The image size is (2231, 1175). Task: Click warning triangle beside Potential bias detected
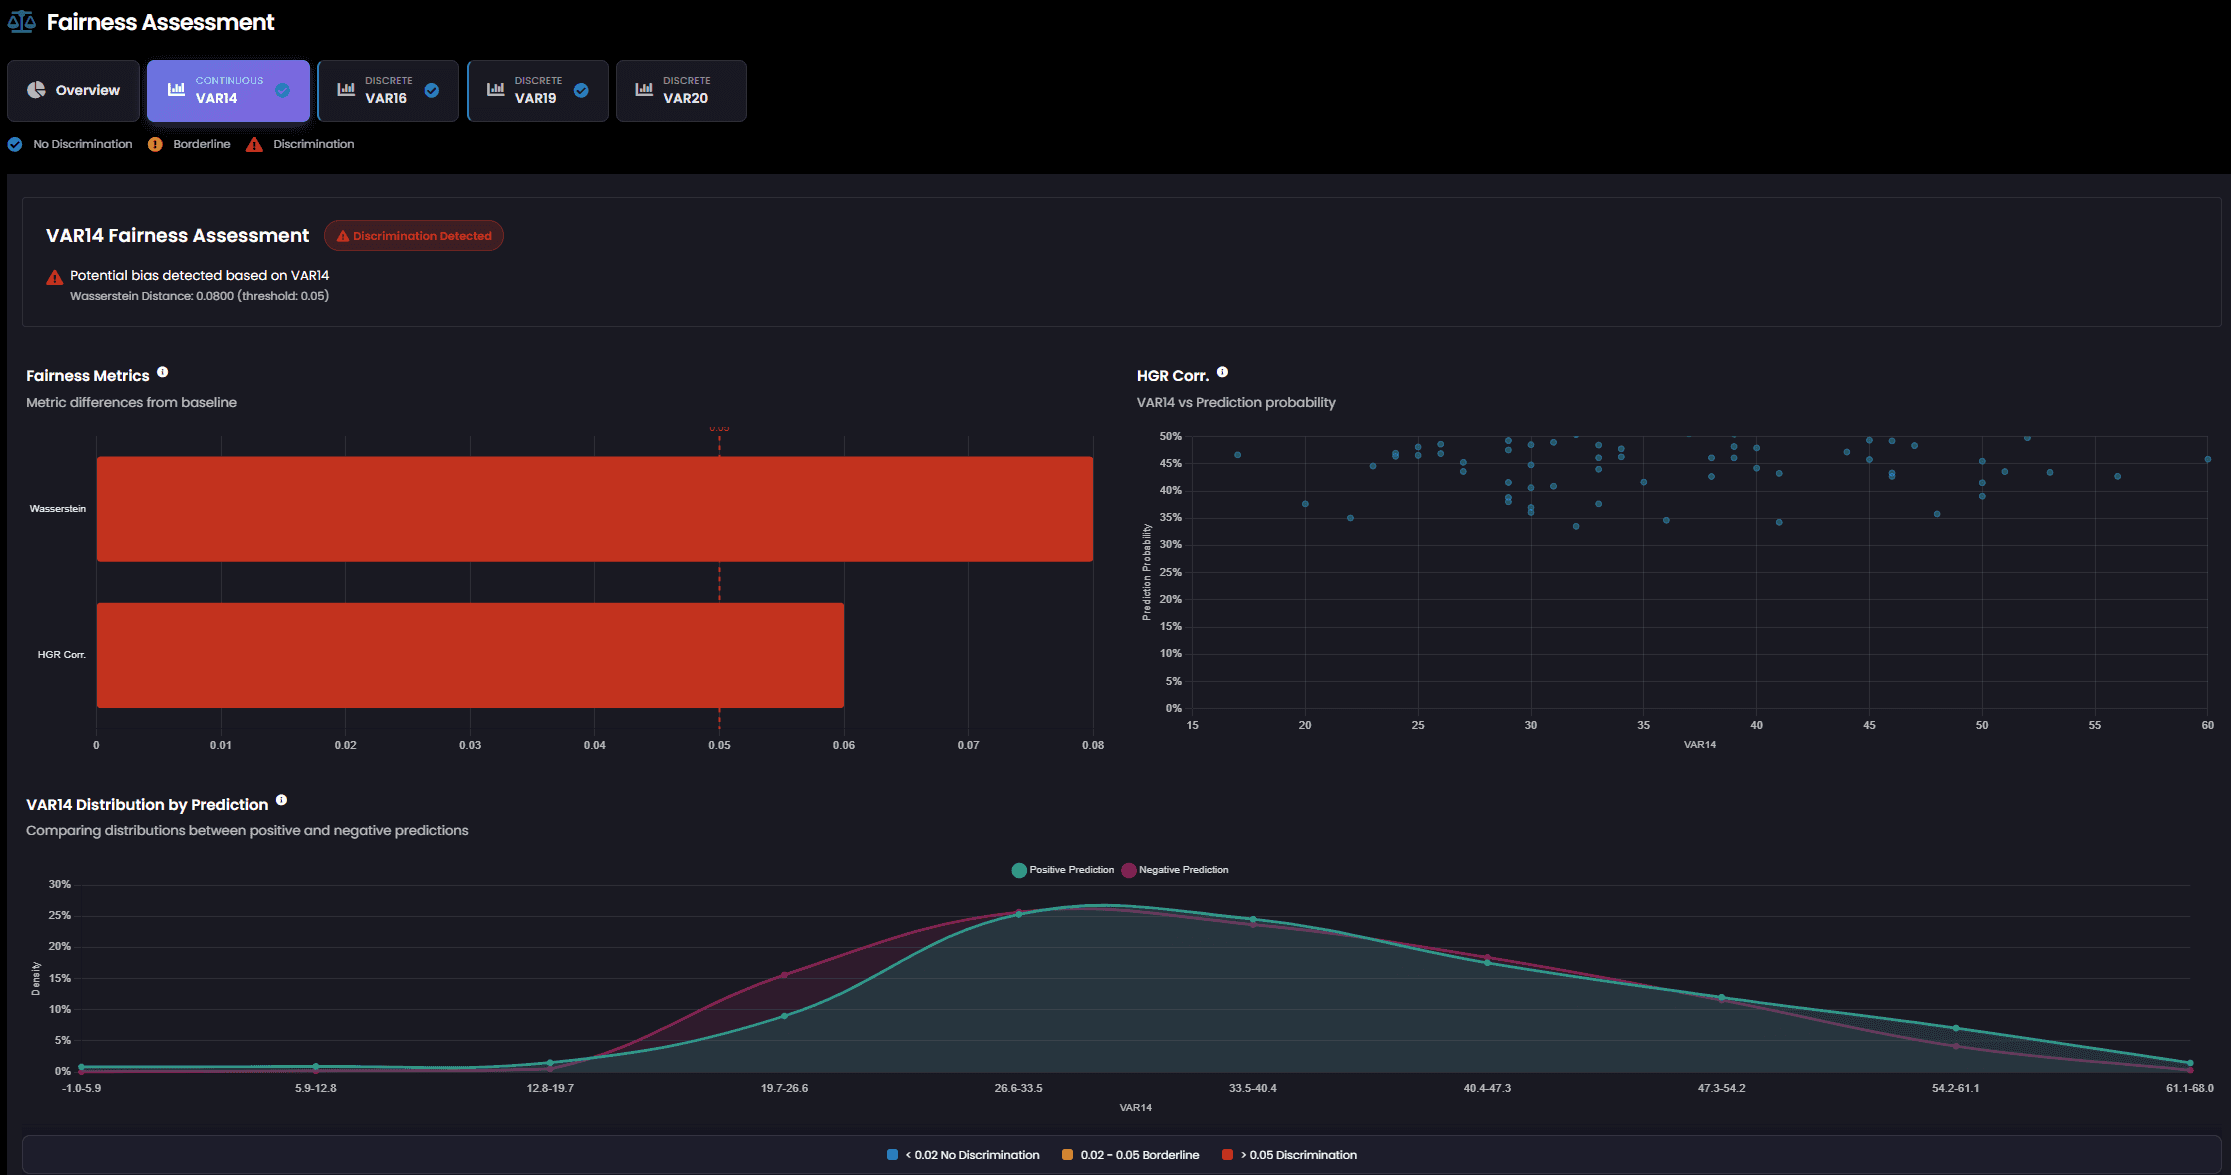(x=55, y=278)
